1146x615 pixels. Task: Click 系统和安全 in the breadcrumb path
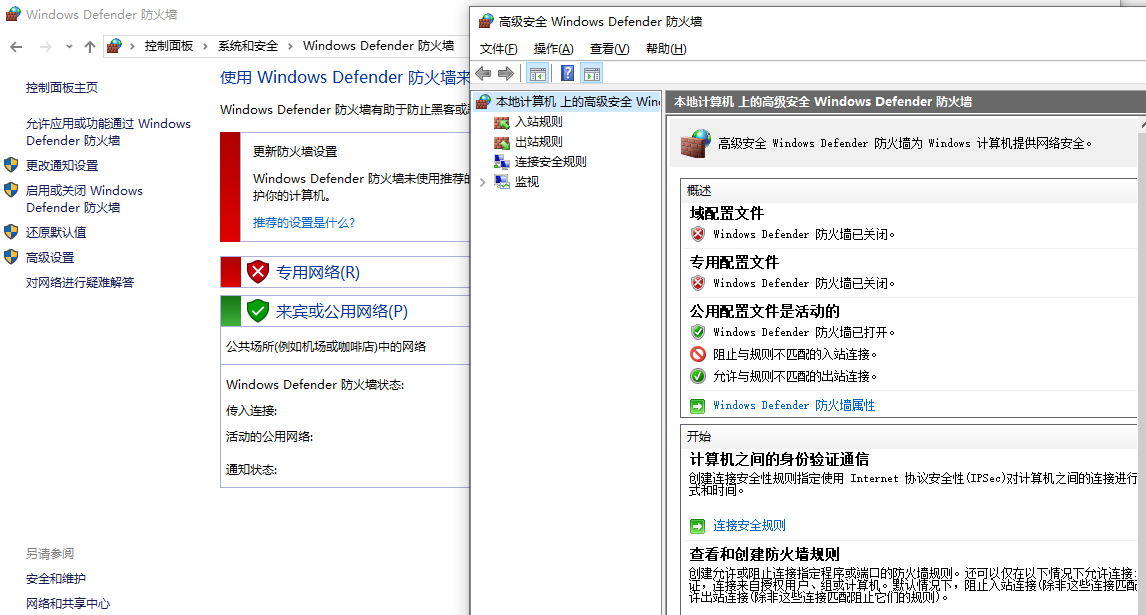tap(248, 45)
